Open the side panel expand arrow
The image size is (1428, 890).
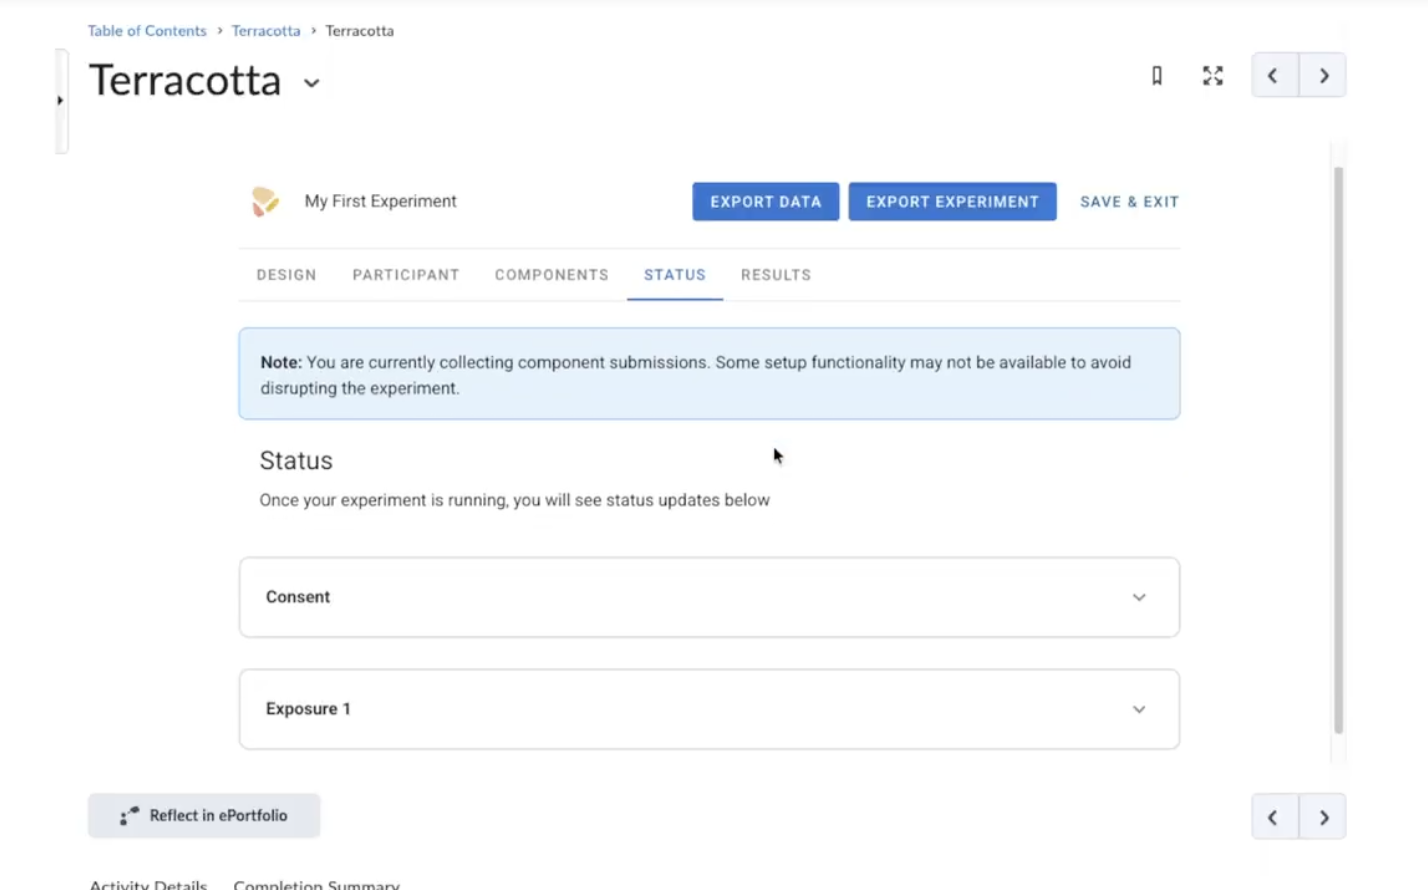60,100
